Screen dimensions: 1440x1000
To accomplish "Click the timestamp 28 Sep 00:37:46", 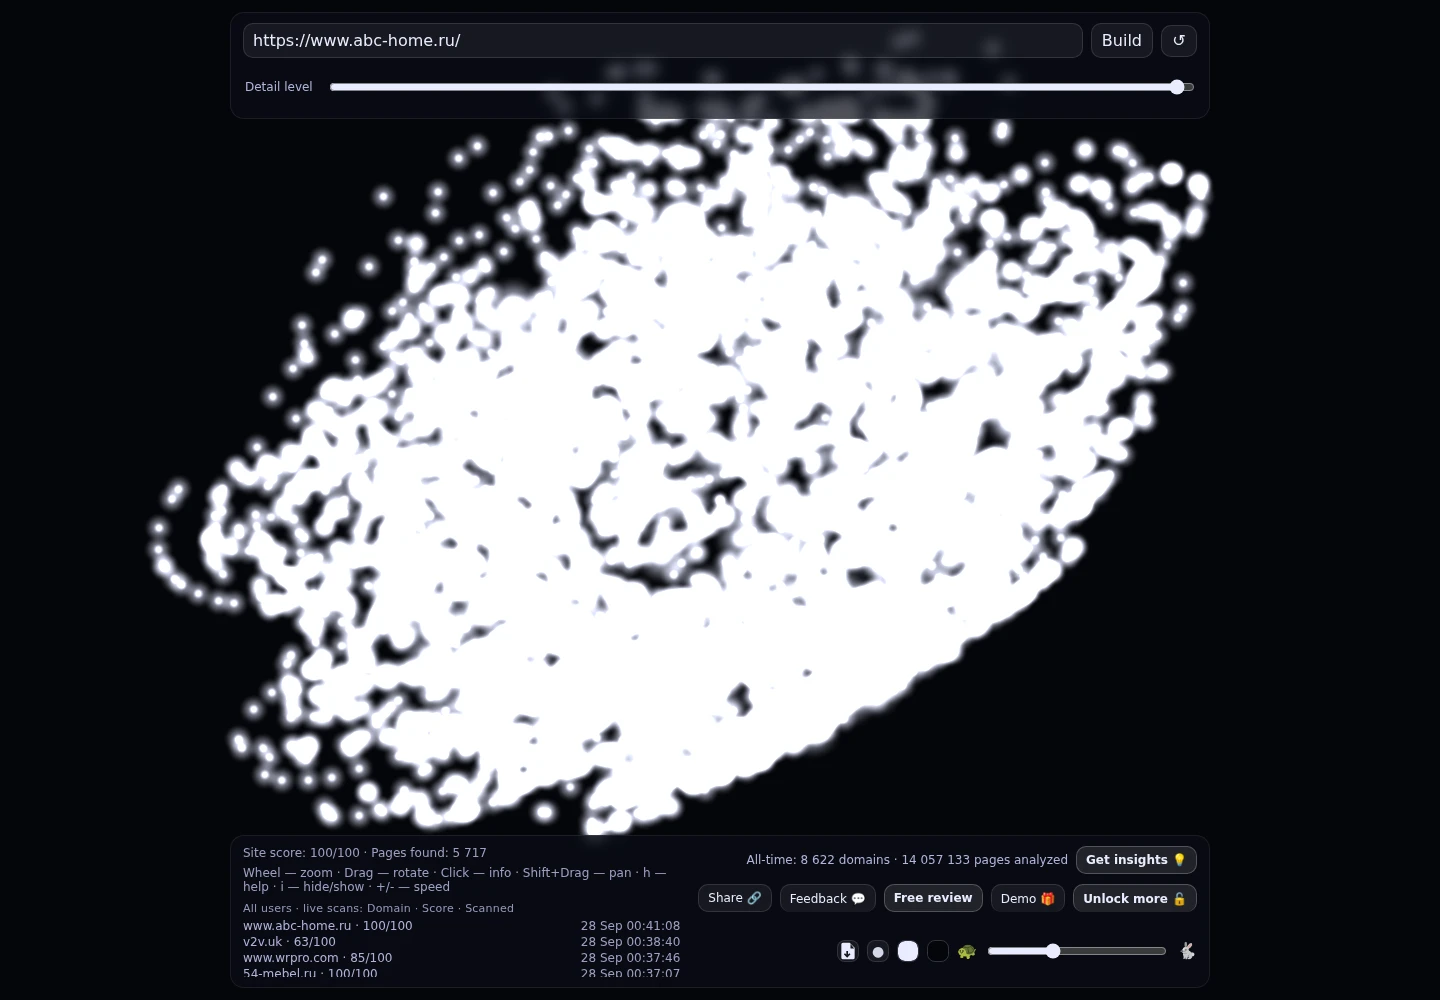I will pos(630,958).
